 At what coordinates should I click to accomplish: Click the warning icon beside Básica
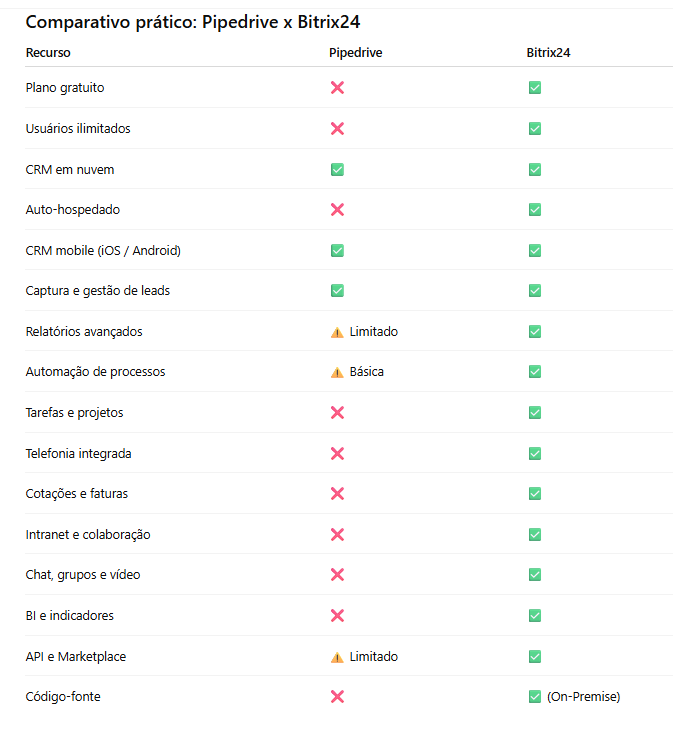pyautogui.click(x=337, y=372)
